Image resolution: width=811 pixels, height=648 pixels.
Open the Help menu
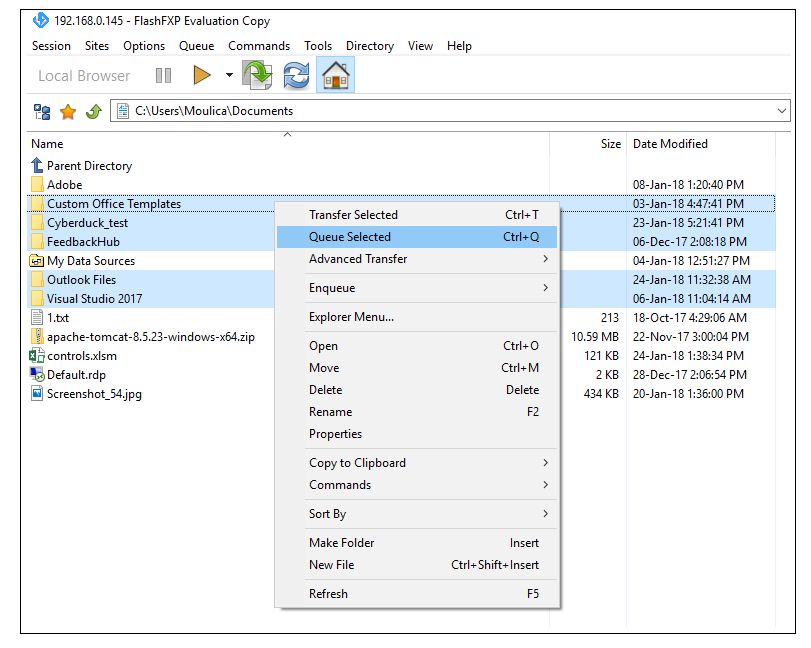click(459, 46)
